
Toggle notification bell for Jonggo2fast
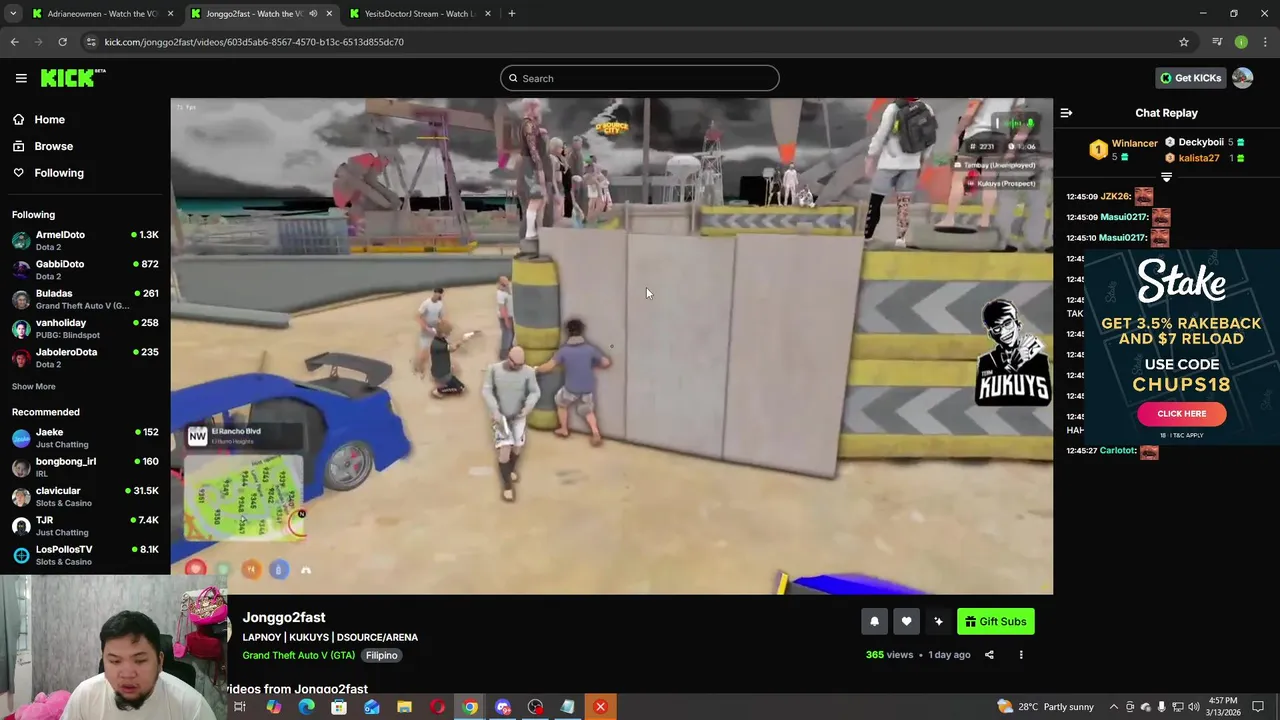(874, 621)
